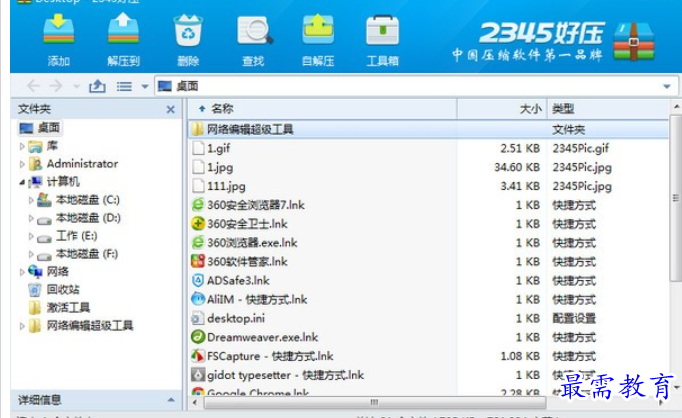Viewport: 682px width, 418px height.
Task: Click the 配置设置 type cell
Action: 574,318
